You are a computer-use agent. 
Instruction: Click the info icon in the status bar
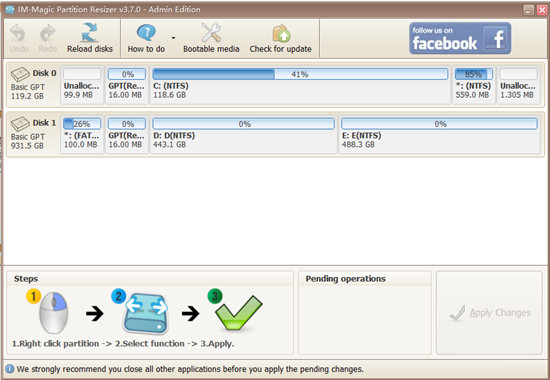pyautogui.click(x=9, y=369)
